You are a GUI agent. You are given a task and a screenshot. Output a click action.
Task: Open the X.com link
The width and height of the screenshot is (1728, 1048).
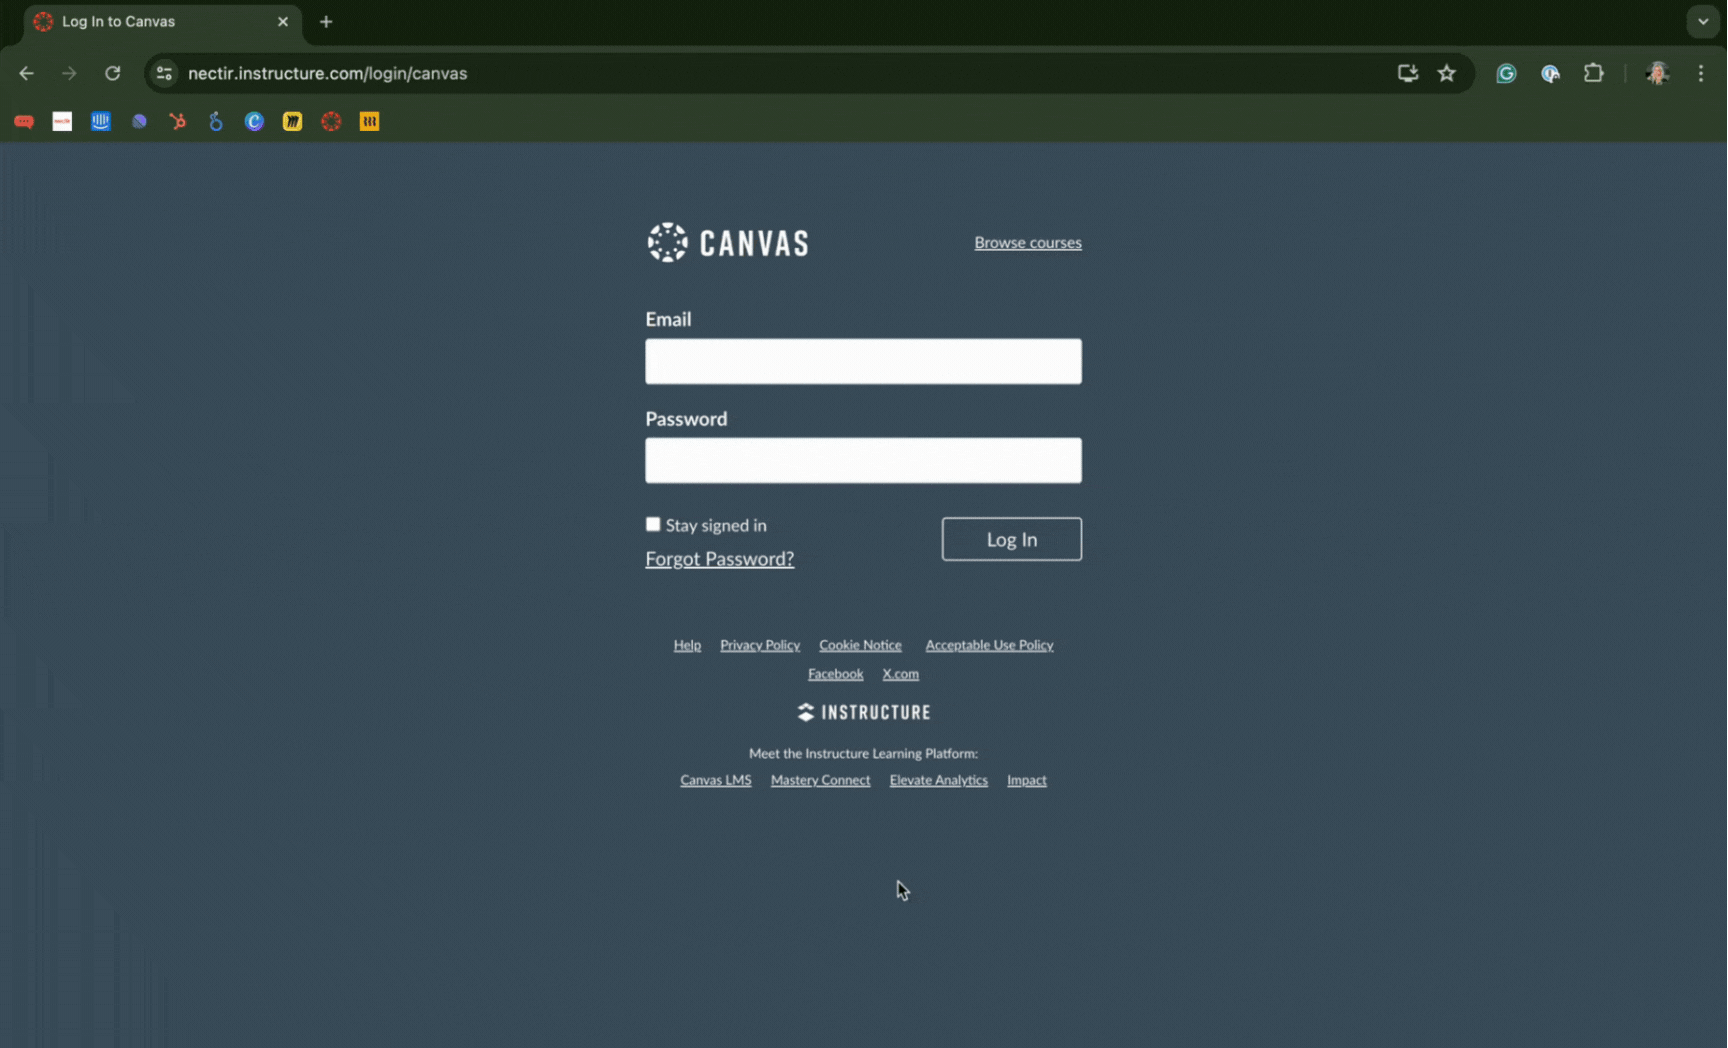900,674
